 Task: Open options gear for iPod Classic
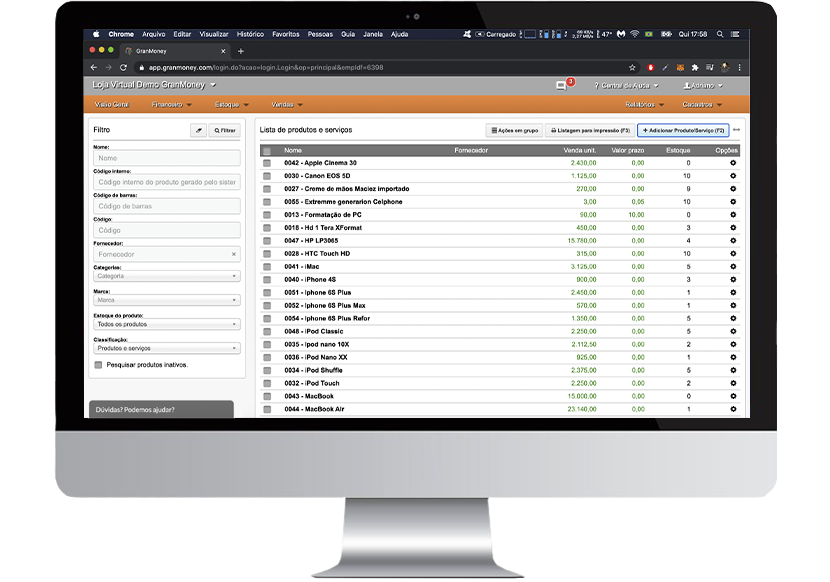coord(733,332)
